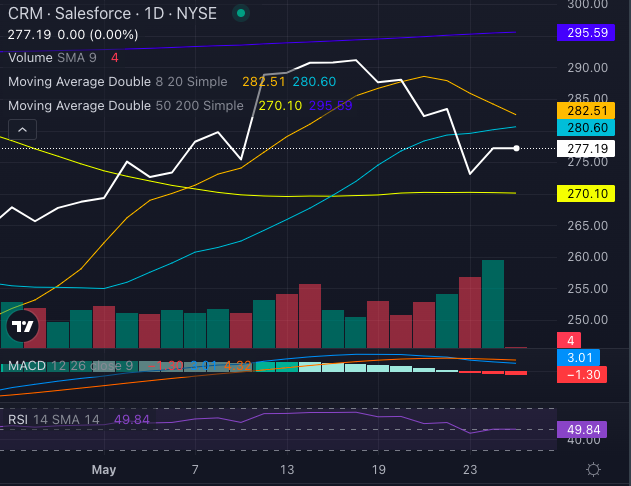Click the -1.30 MACD histogram axis label
631x486 pixels.
click(582, 375)
